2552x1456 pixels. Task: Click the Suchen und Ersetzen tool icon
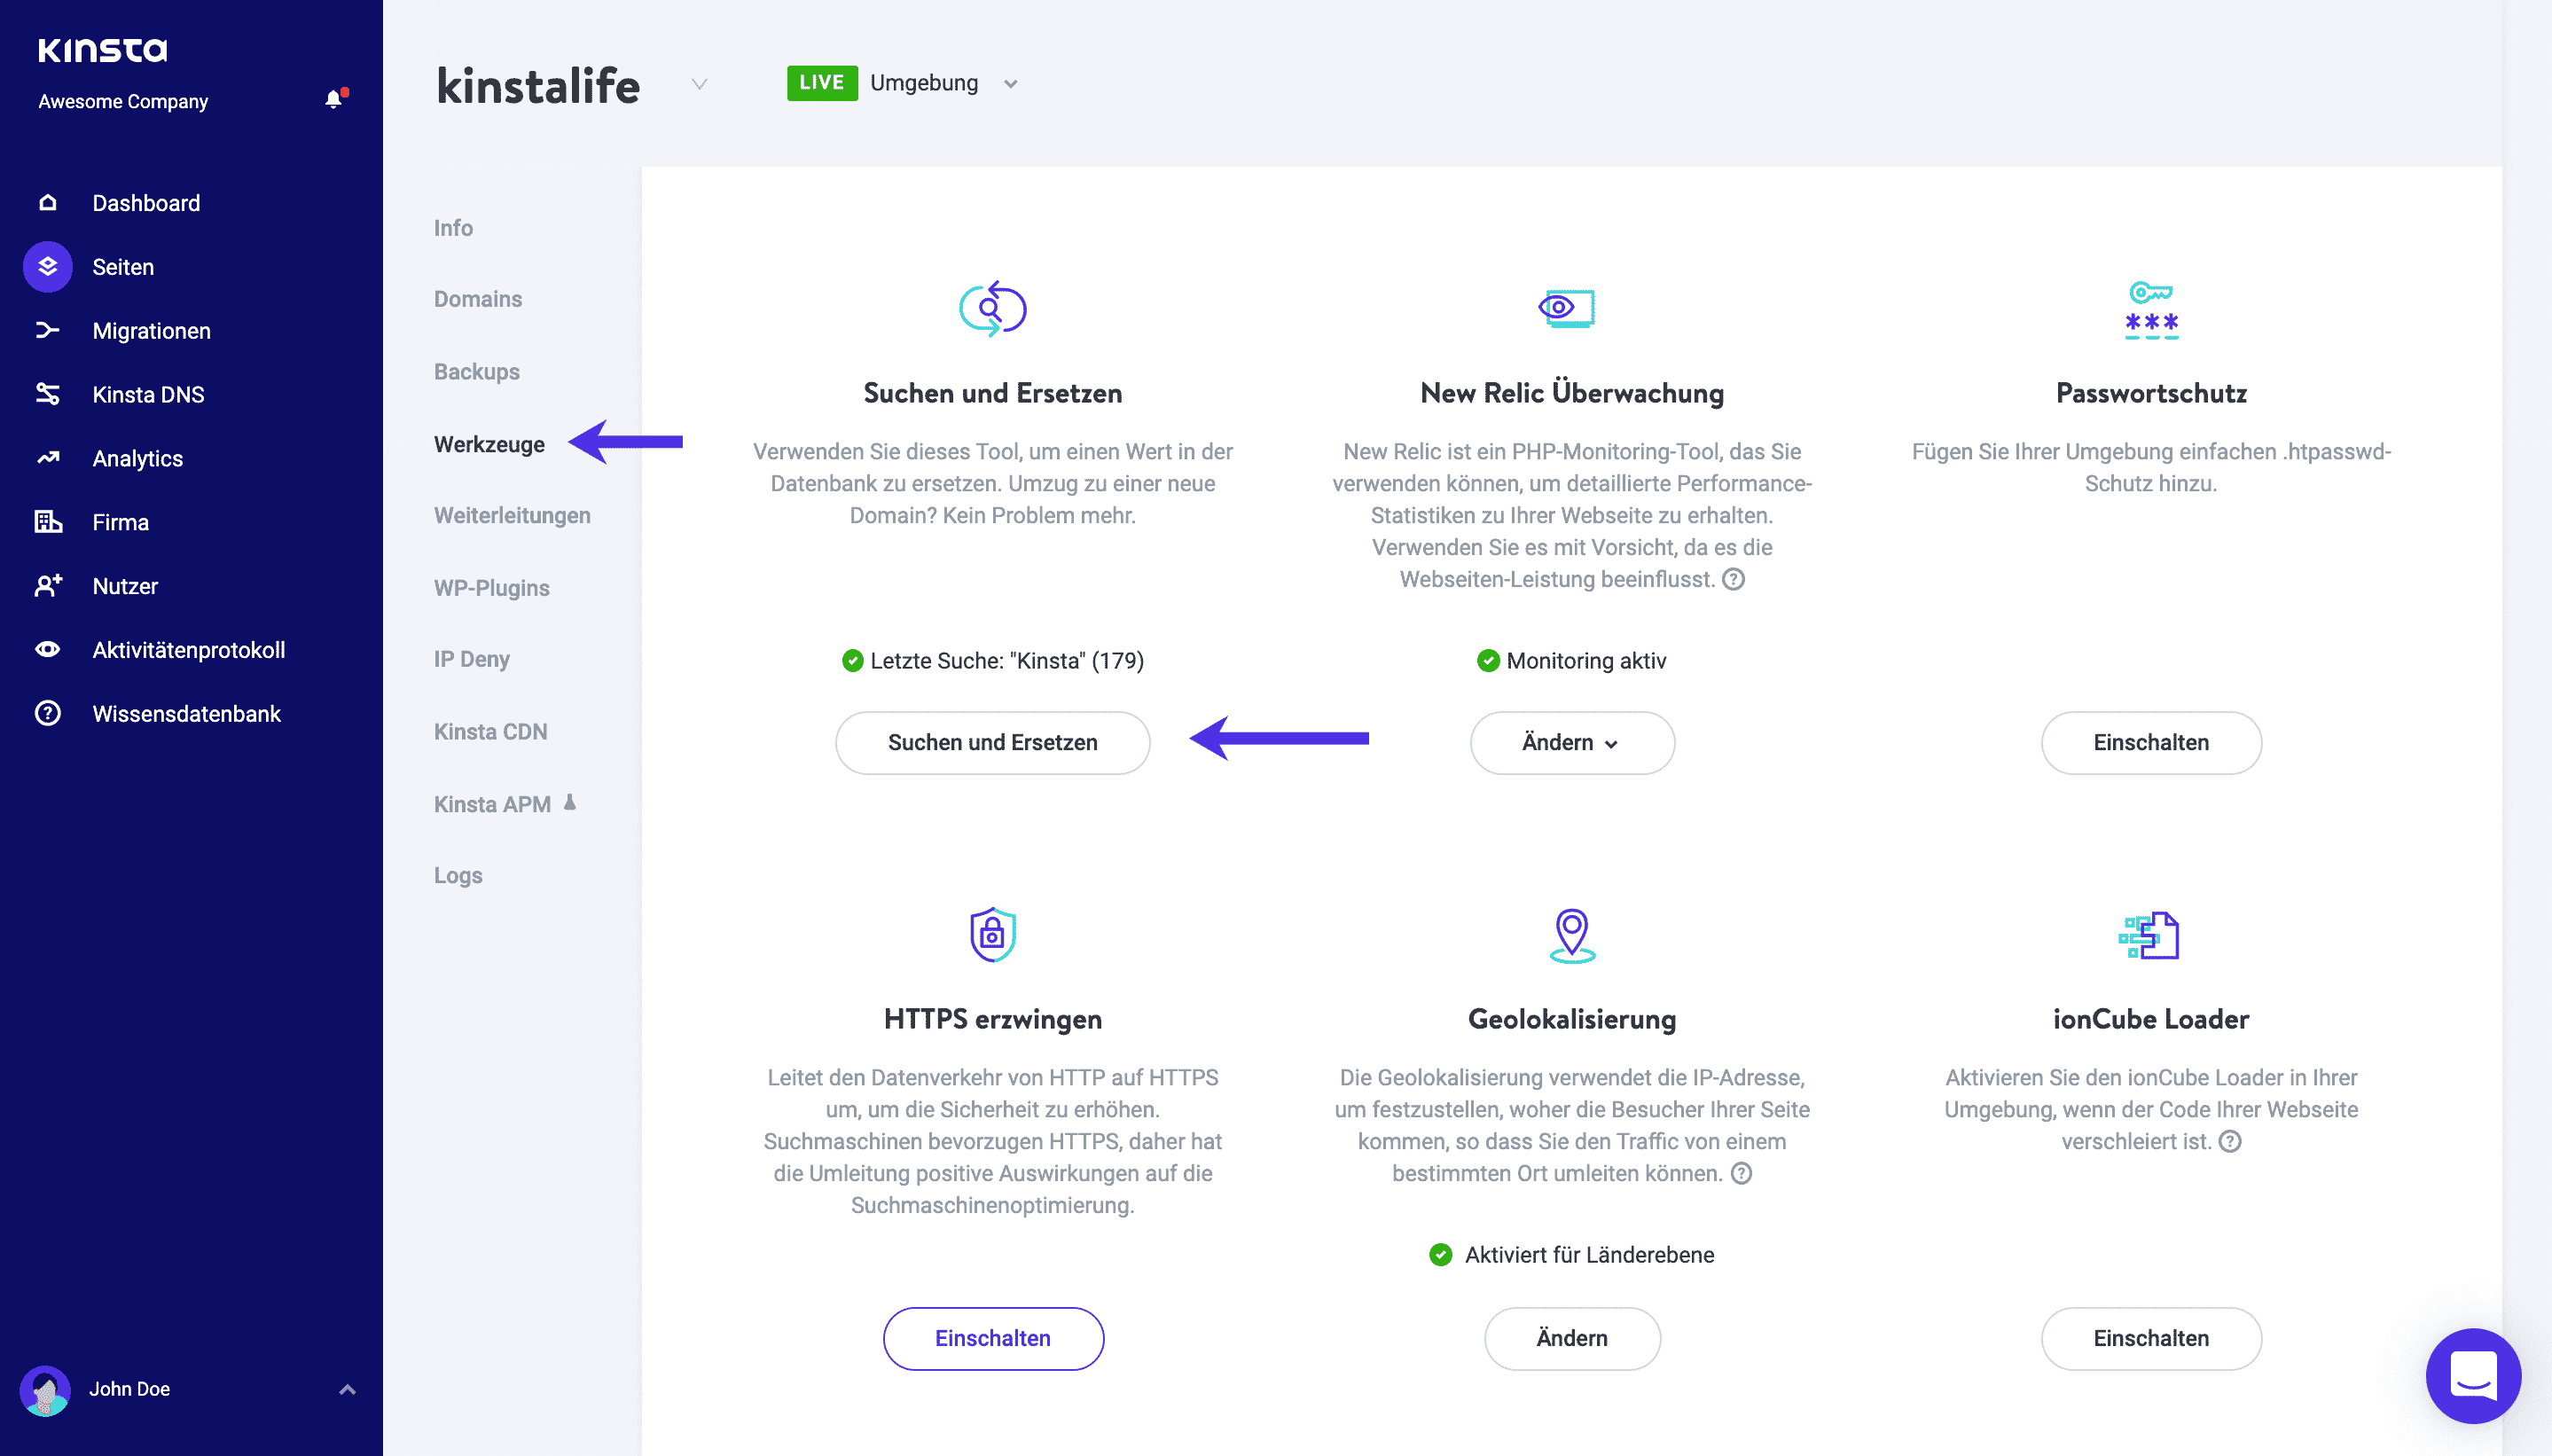(x=992, y=307)
